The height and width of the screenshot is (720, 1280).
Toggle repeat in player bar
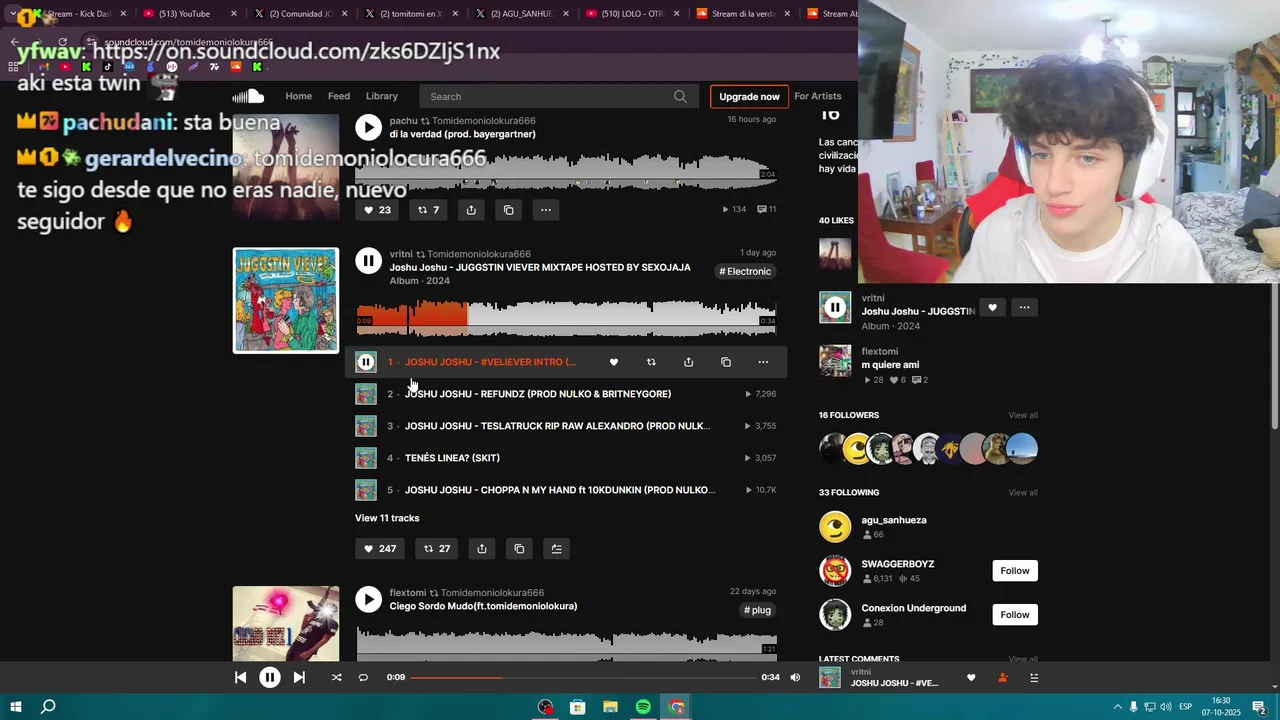363,677
